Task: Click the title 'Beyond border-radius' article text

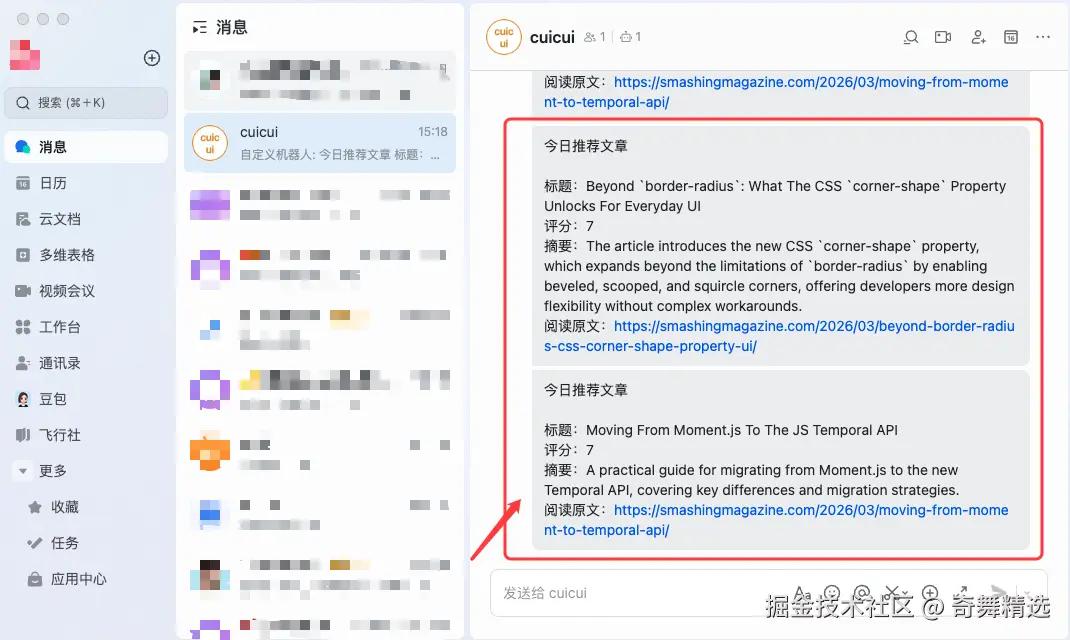Action: tap(775, 196)
